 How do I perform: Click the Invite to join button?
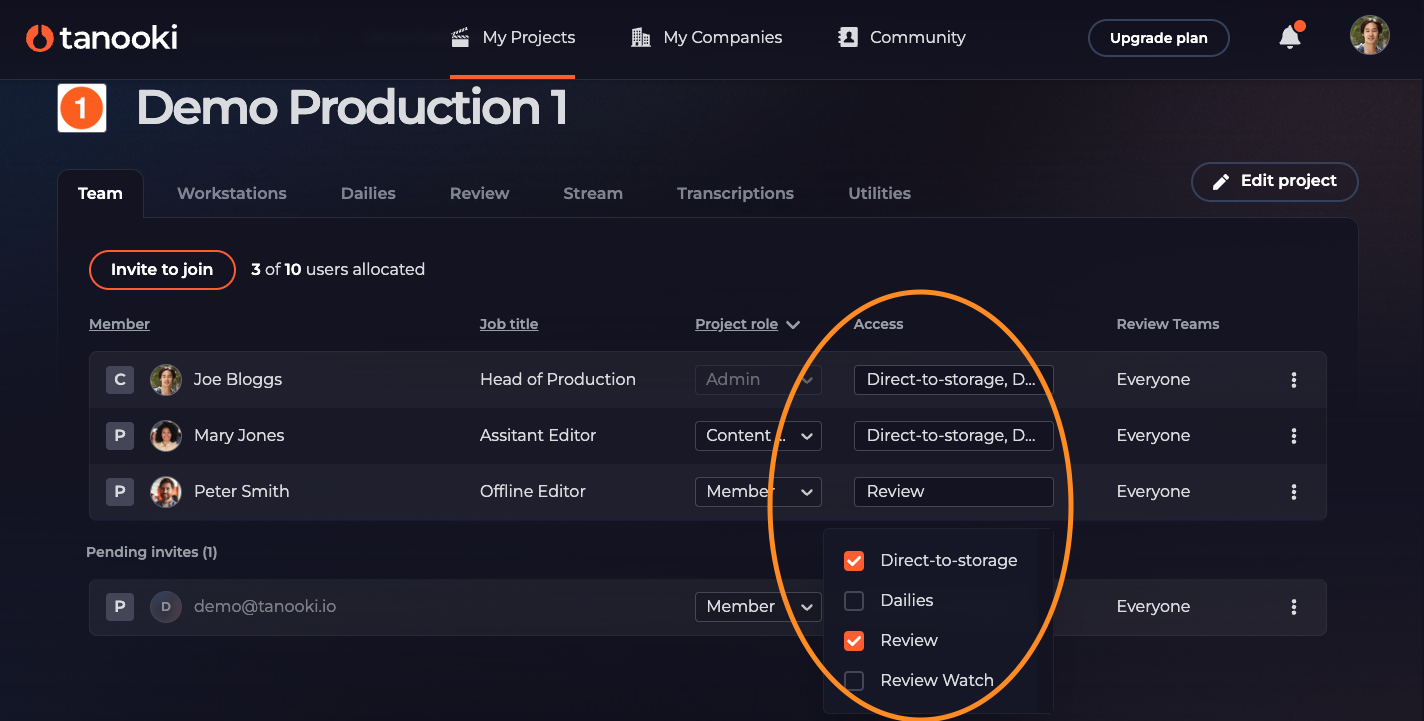click(x=162, y=270)
